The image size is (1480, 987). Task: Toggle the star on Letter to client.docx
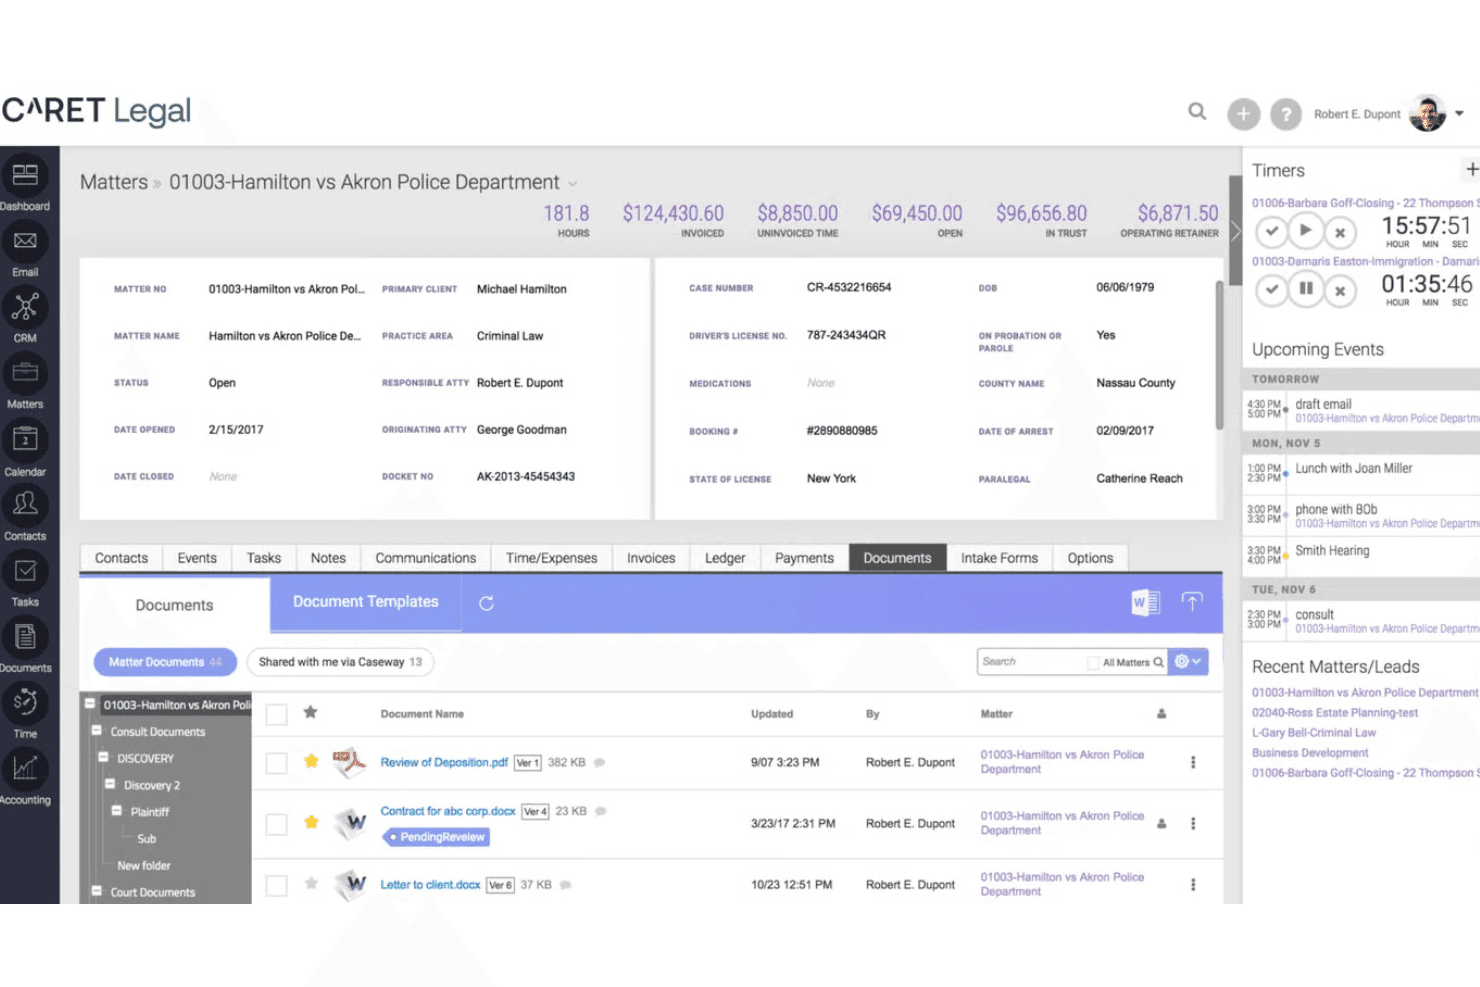click(x=312, y=884)
